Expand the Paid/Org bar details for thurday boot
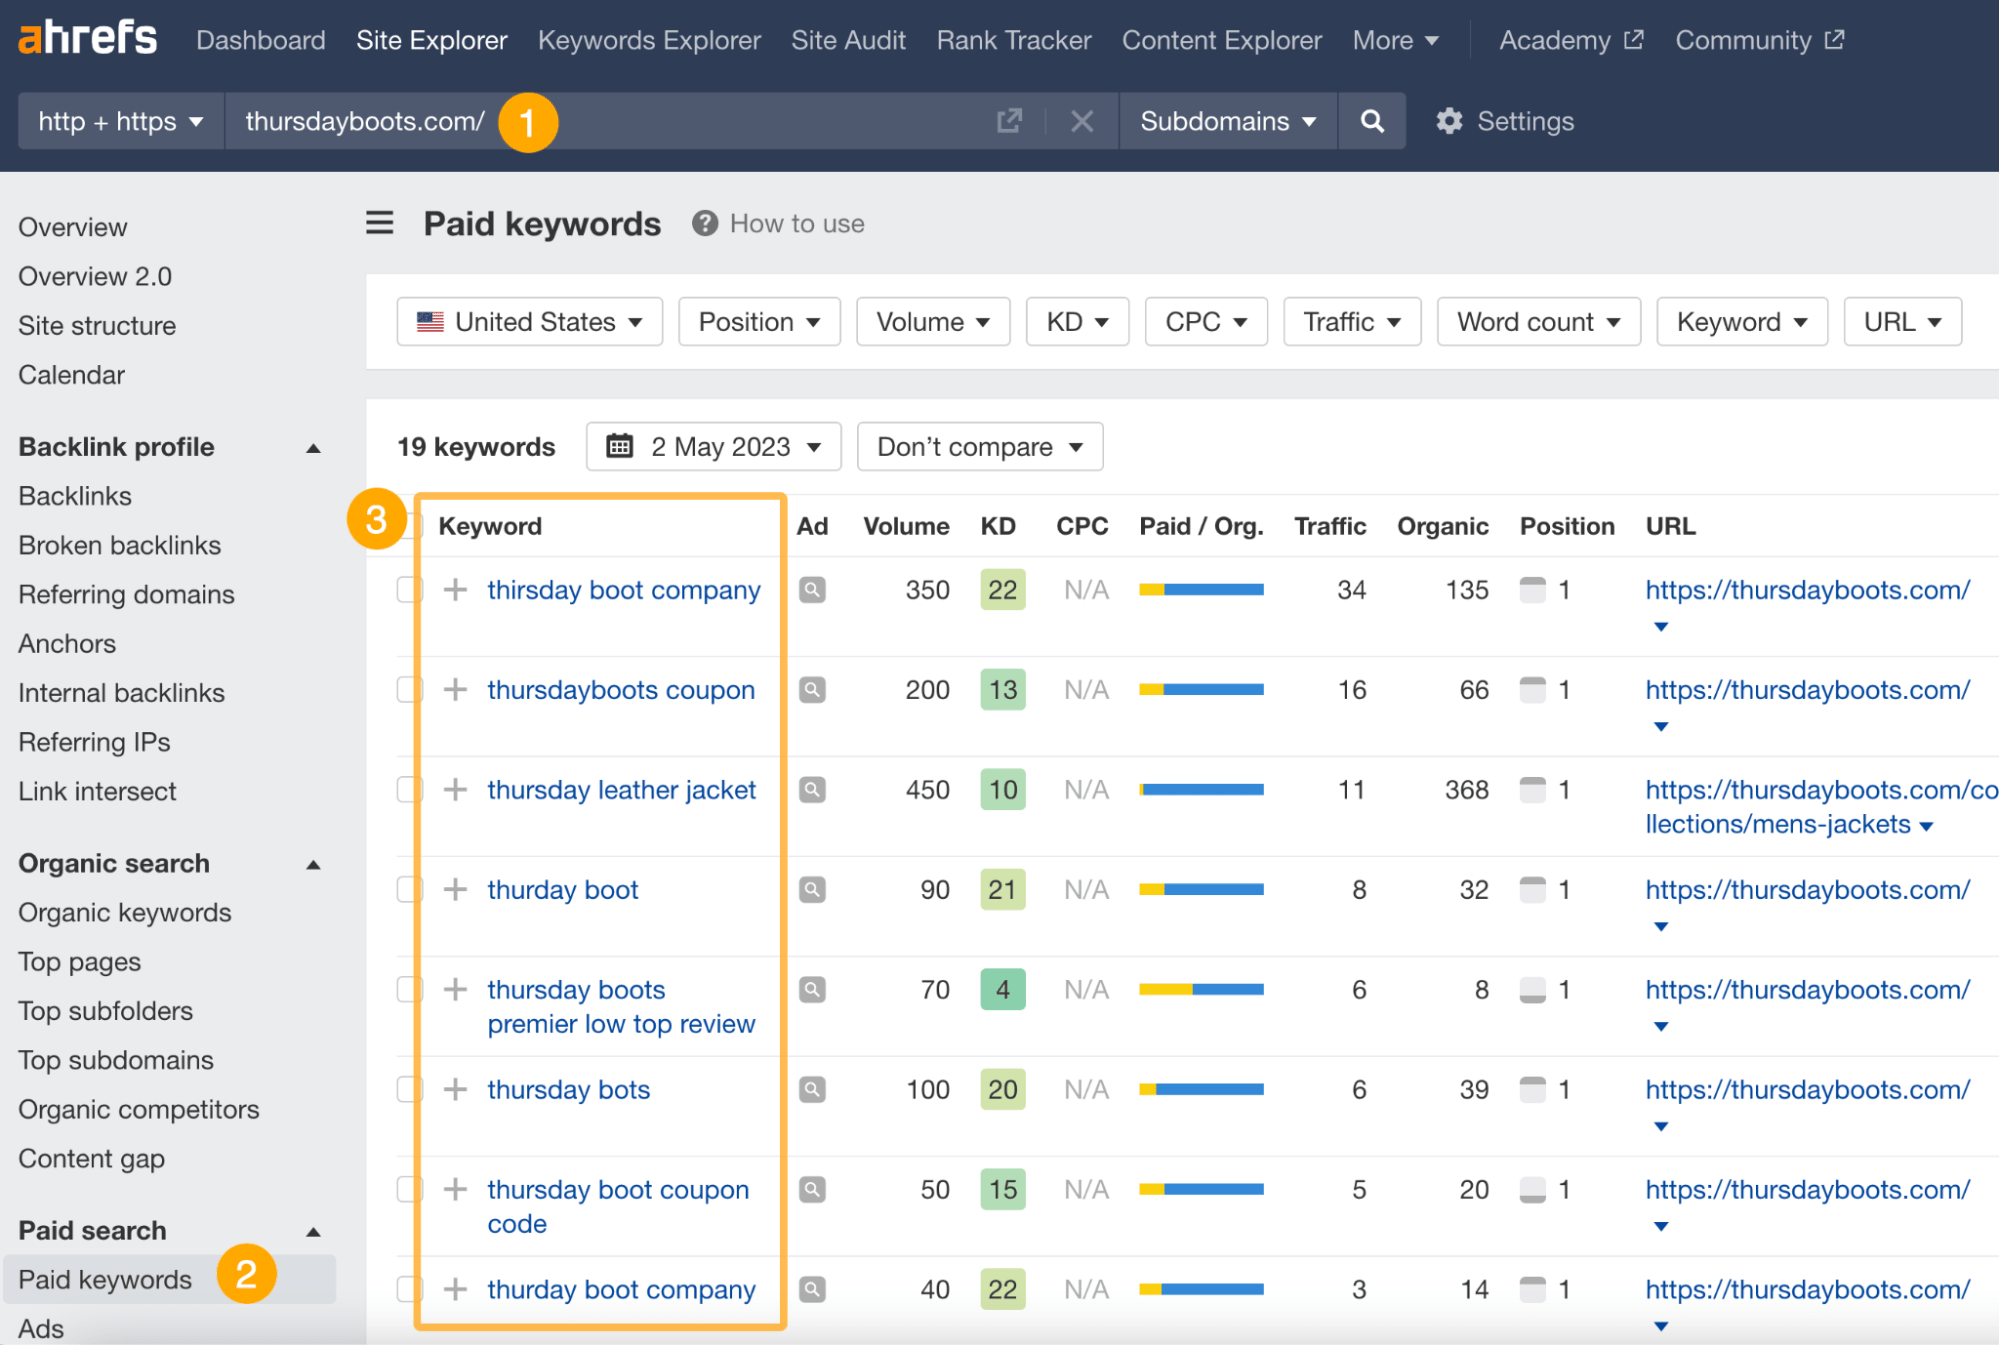Image resolution: width=1999 pixels, height=1346 pixels. pyautogui.click(x=1200, y=889)
